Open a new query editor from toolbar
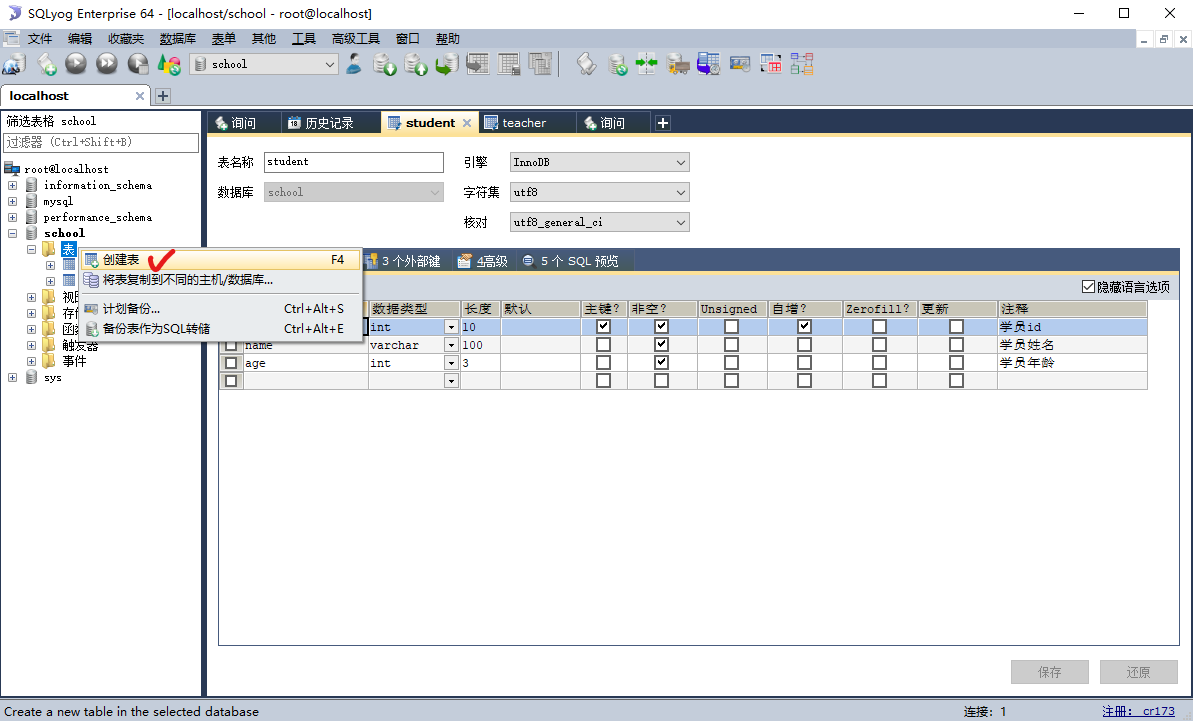This screenshot has width=1193, height=721. [46, 64]
